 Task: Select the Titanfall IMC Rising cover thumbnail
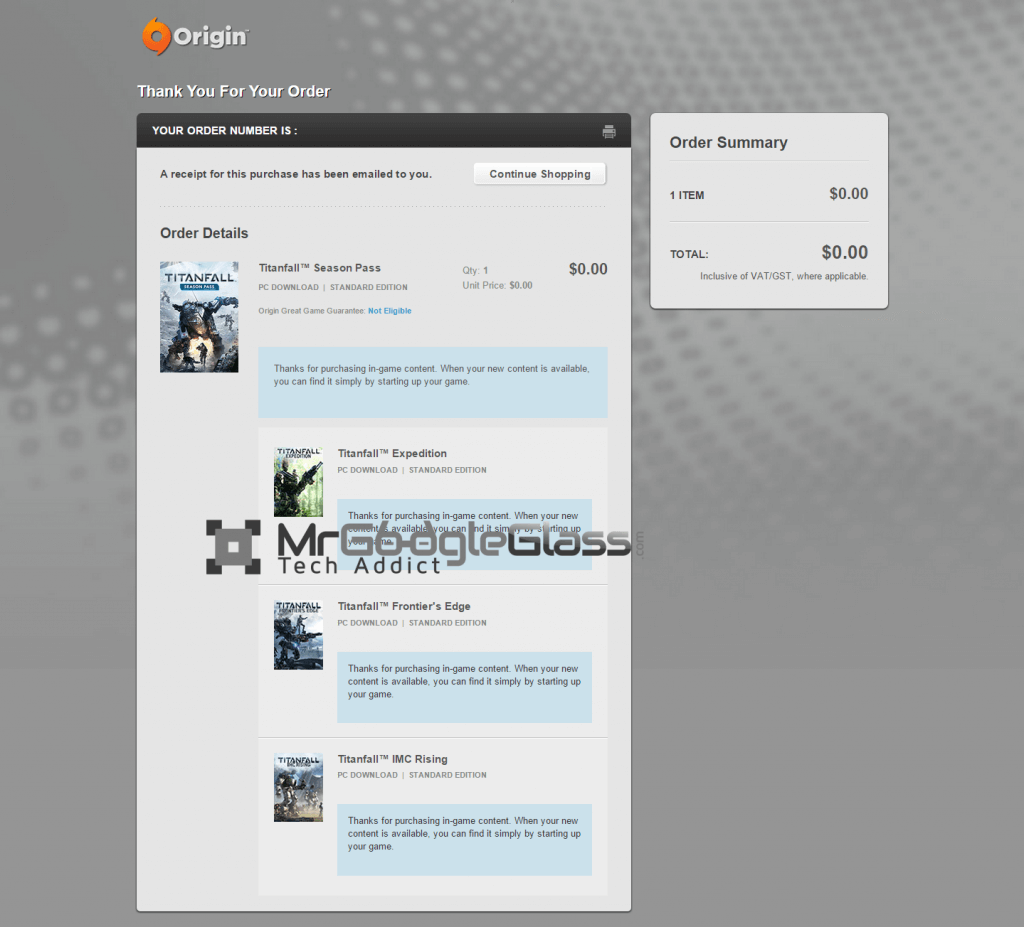(298, 787)
